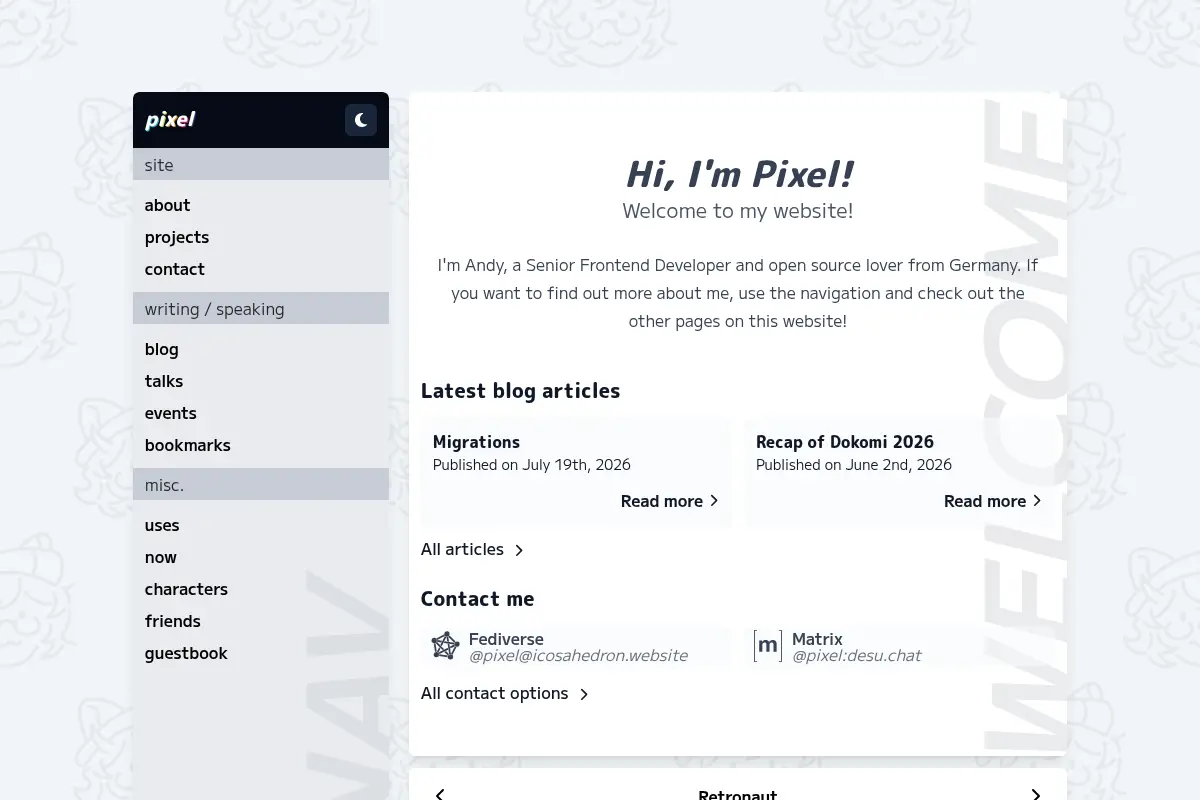Toggle dark mode with the moon icon
This screenshot has height=800, width=1200.
pyautogui.click(x=361, y=120)
